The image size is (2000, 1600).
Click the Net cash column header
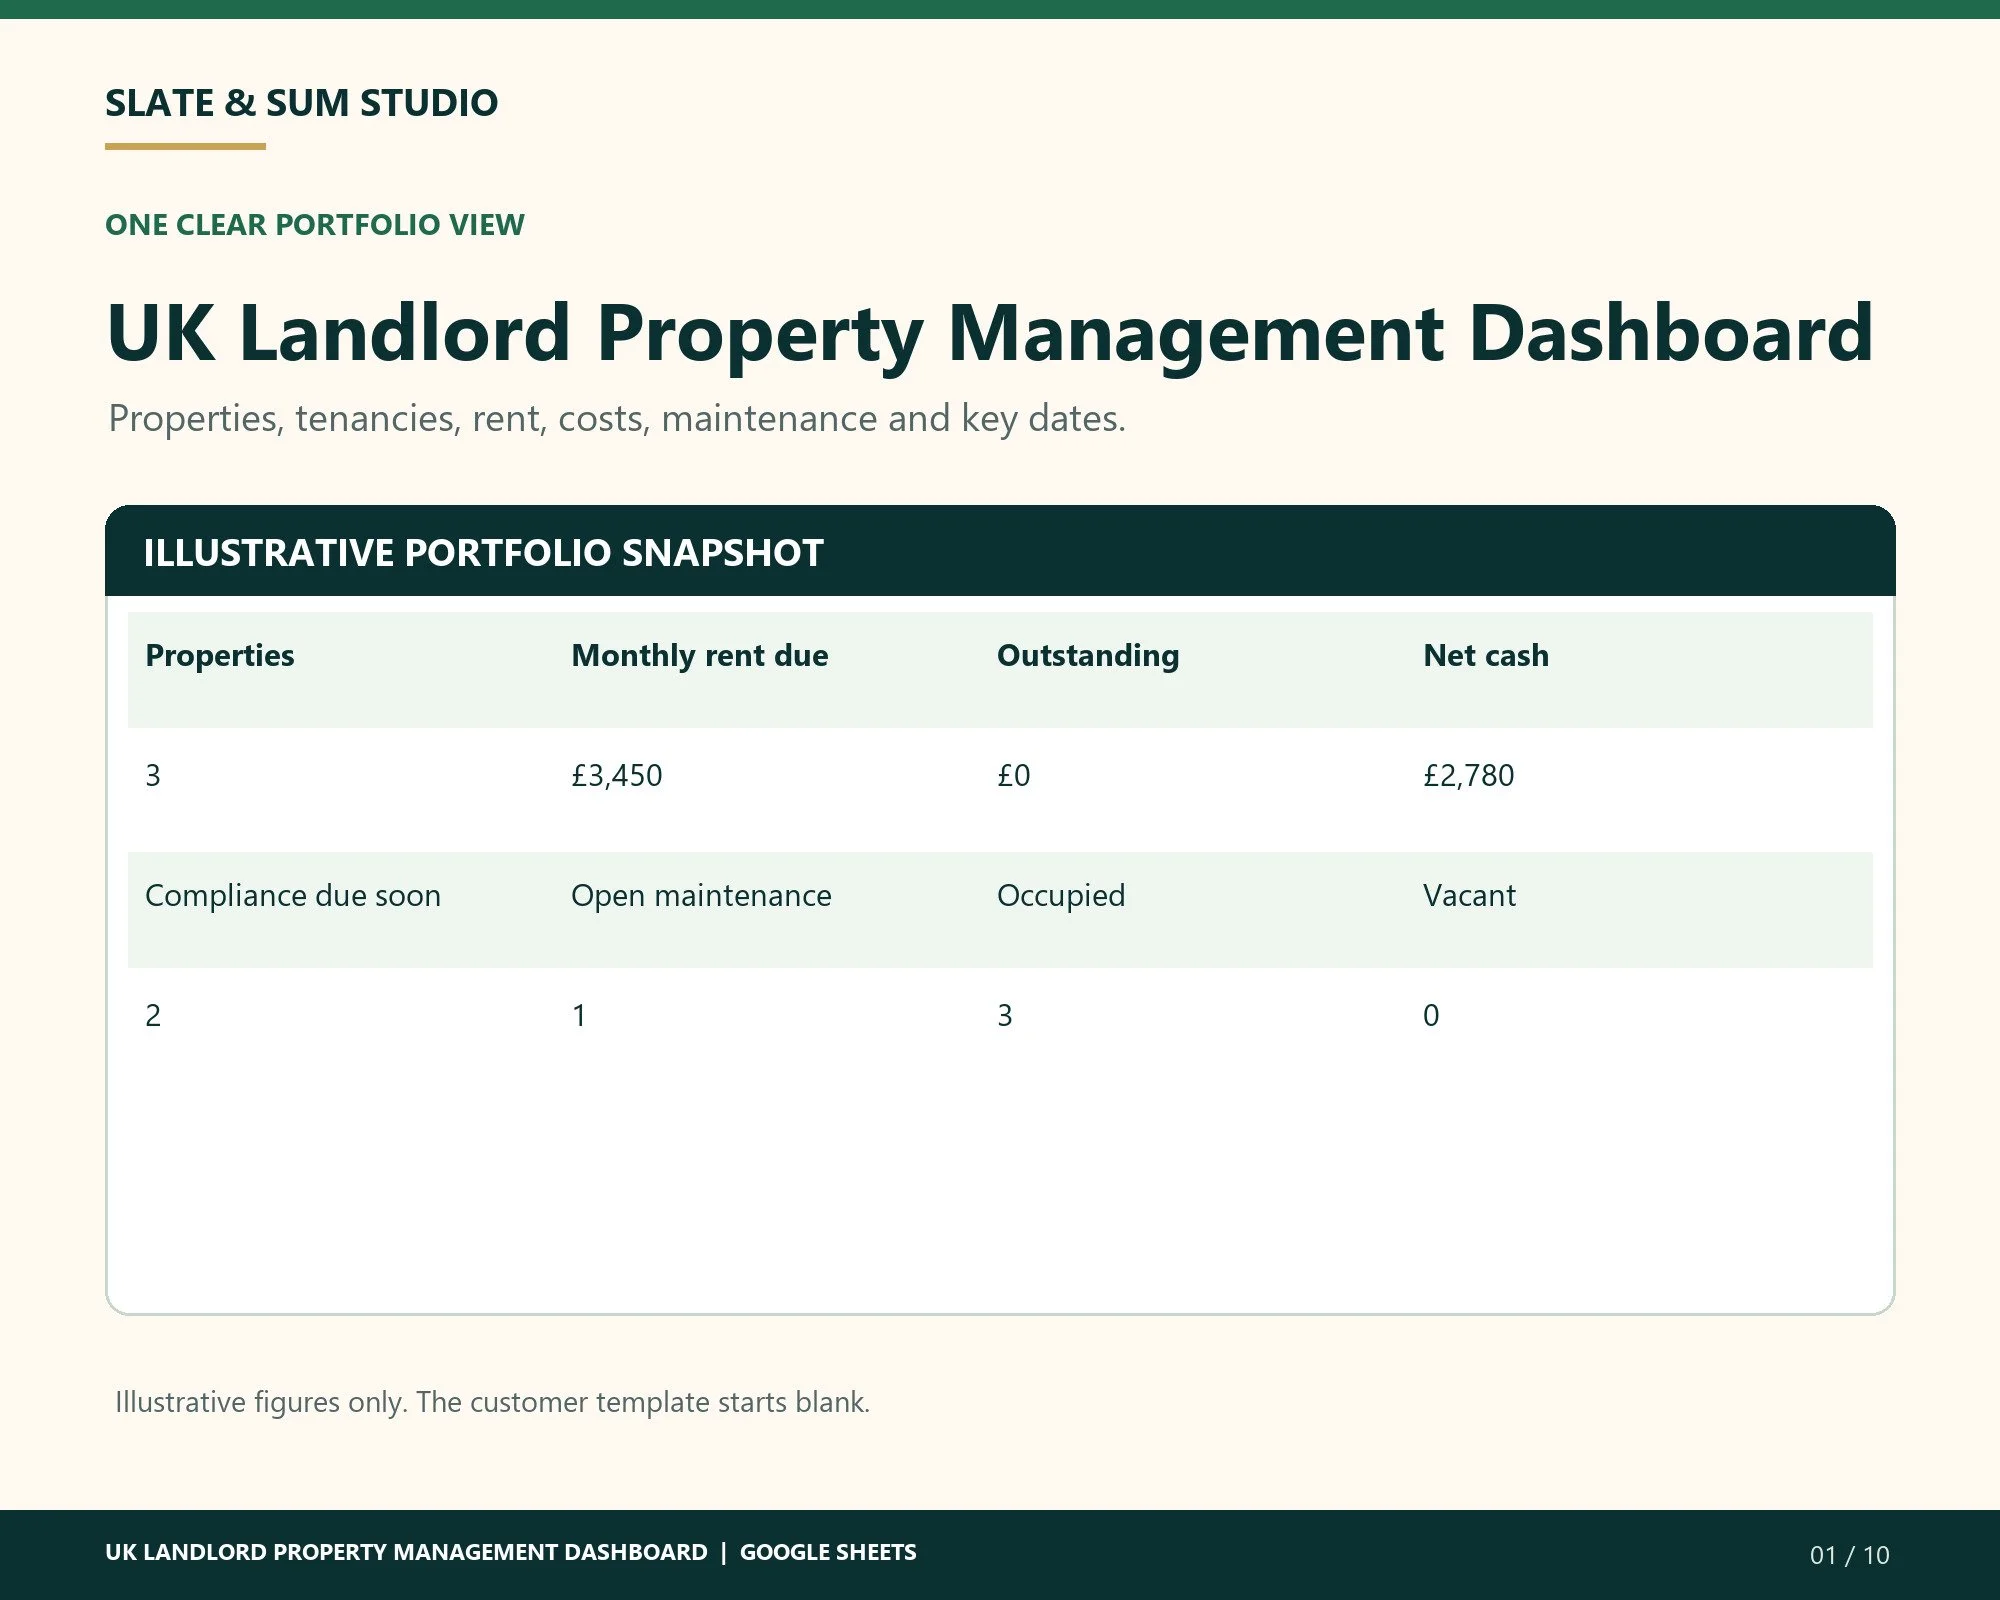(1485, 655)
